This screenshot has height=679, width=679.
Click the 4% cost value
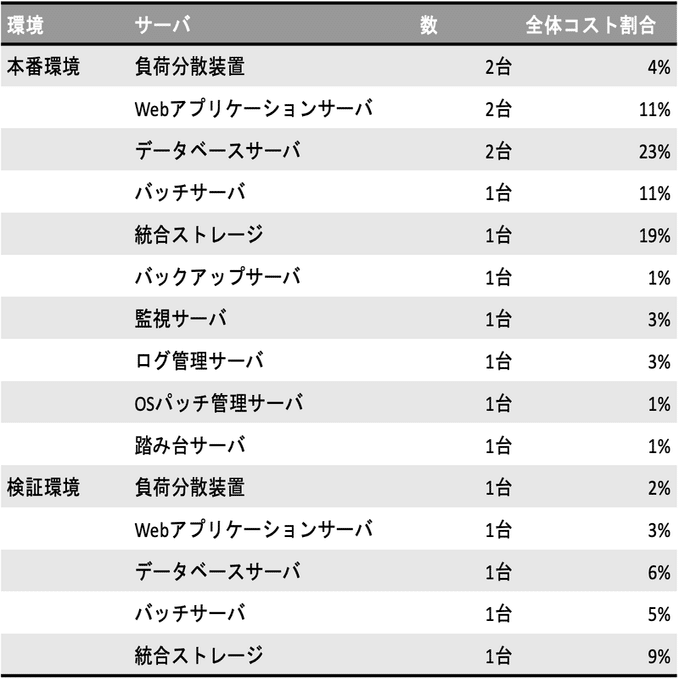click(660, 68)
